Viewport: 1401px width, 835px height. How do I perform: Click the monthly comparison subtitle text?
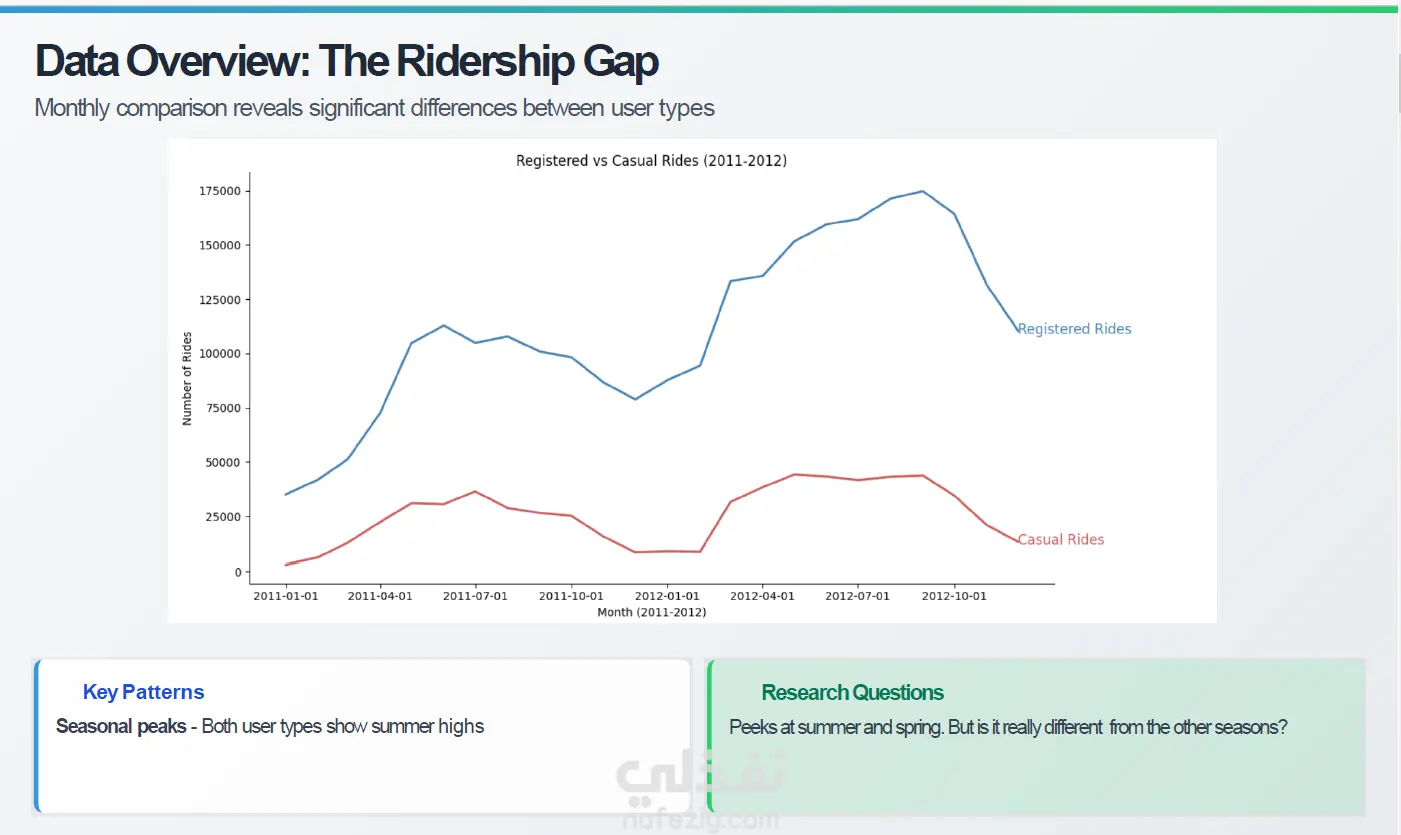coord(374,108)
